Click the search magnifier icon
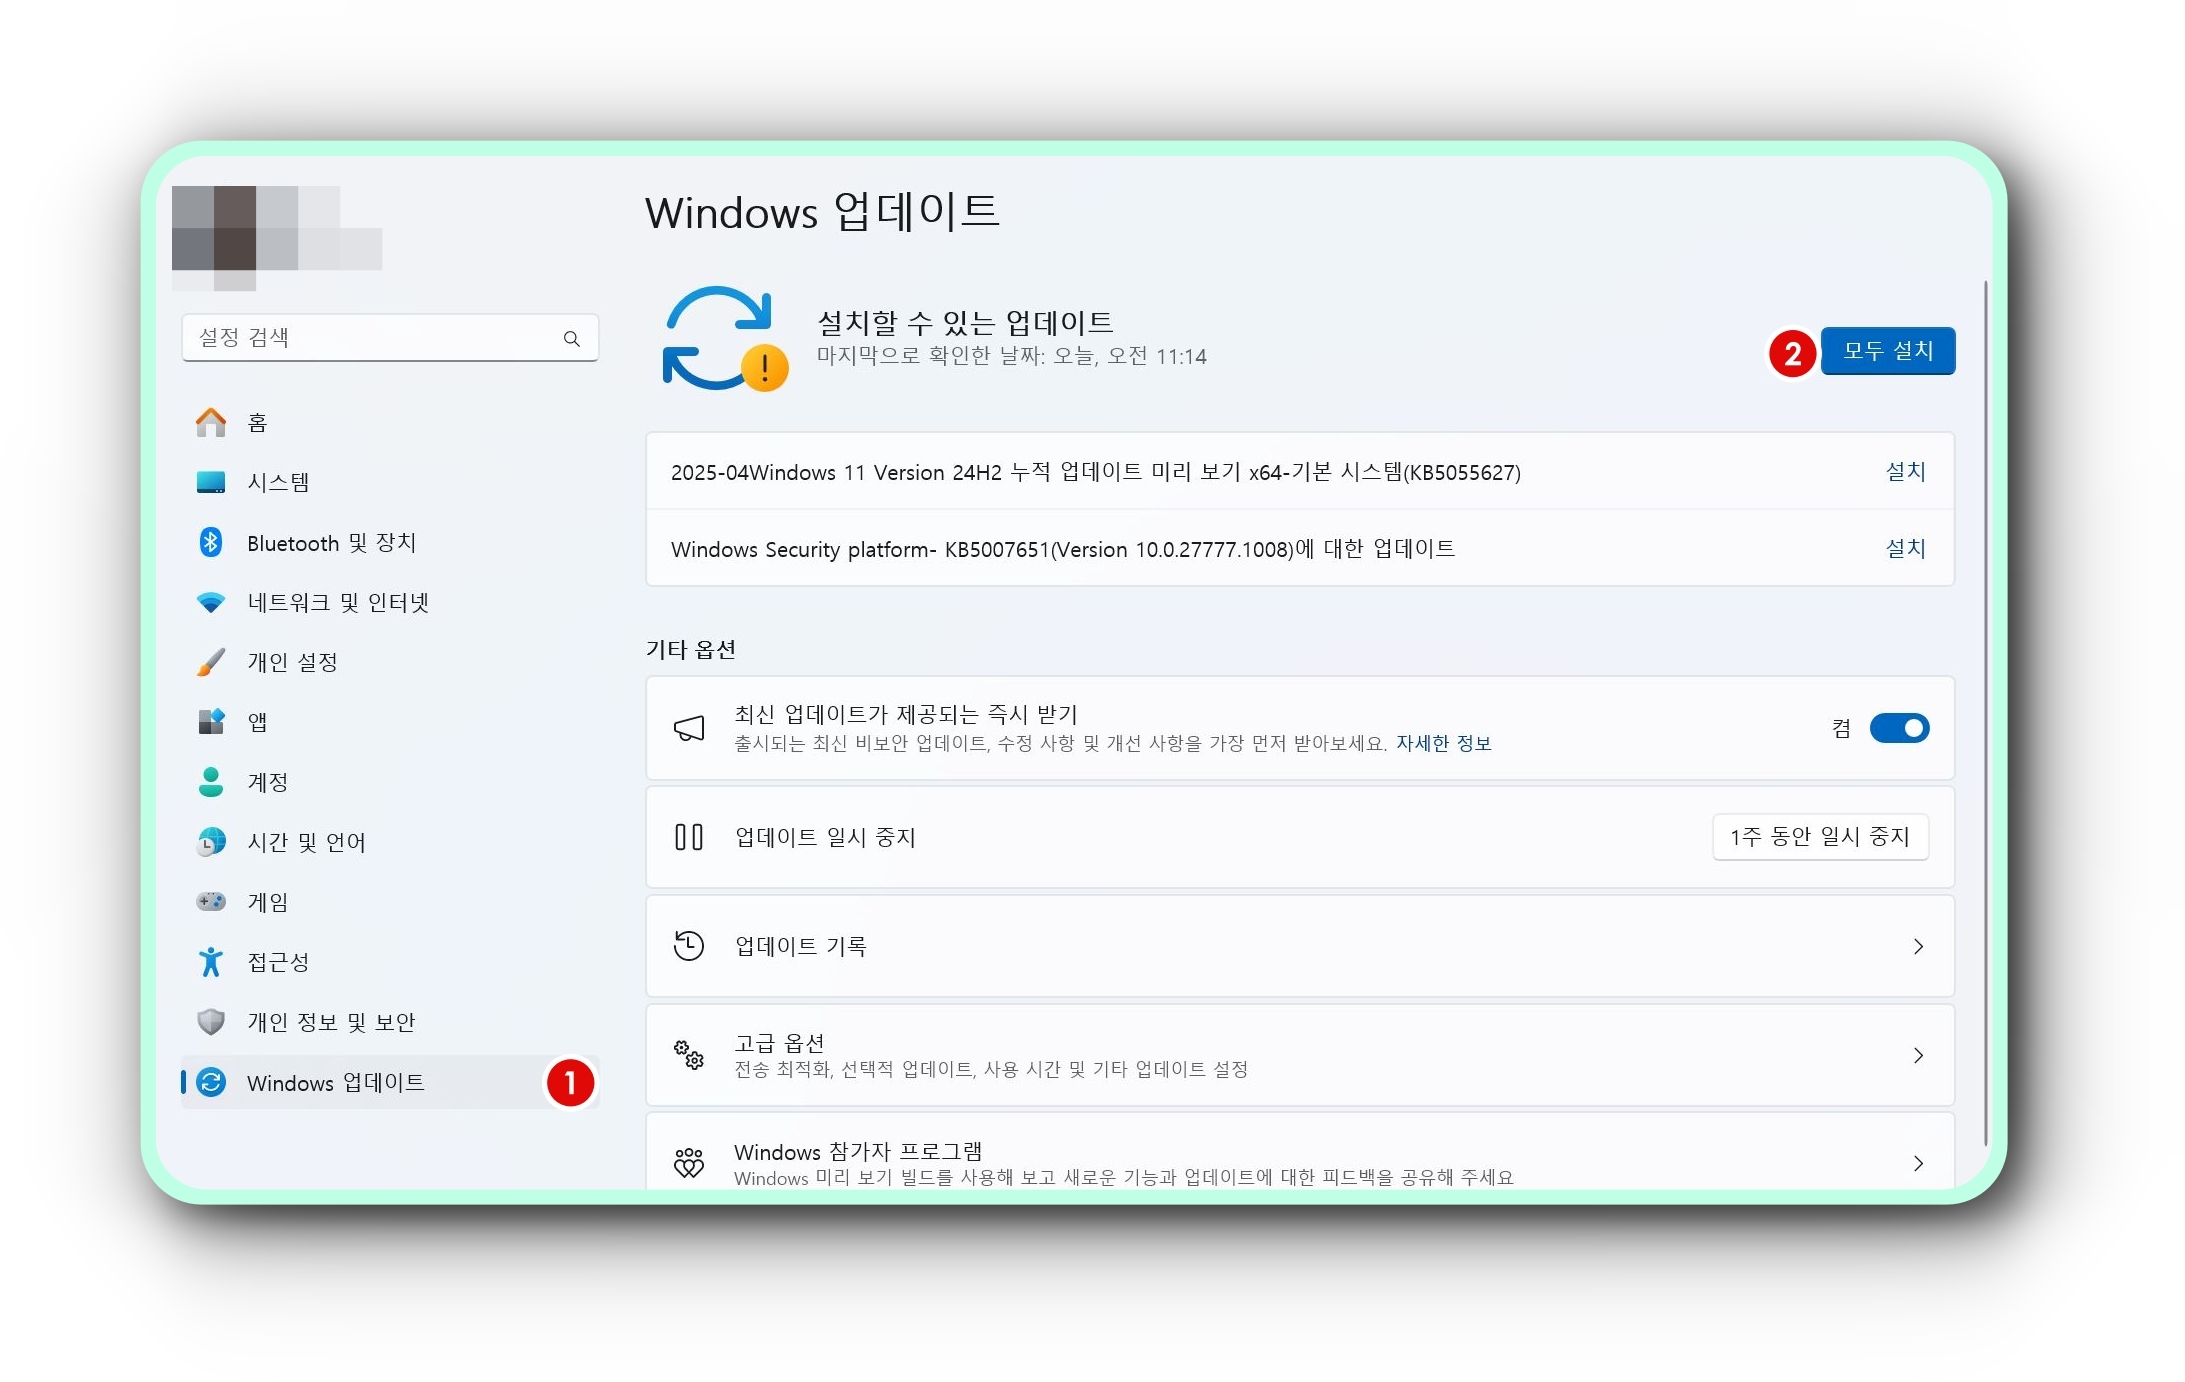This screenshot has width=2185, height=1382. [x=571, y=338]
